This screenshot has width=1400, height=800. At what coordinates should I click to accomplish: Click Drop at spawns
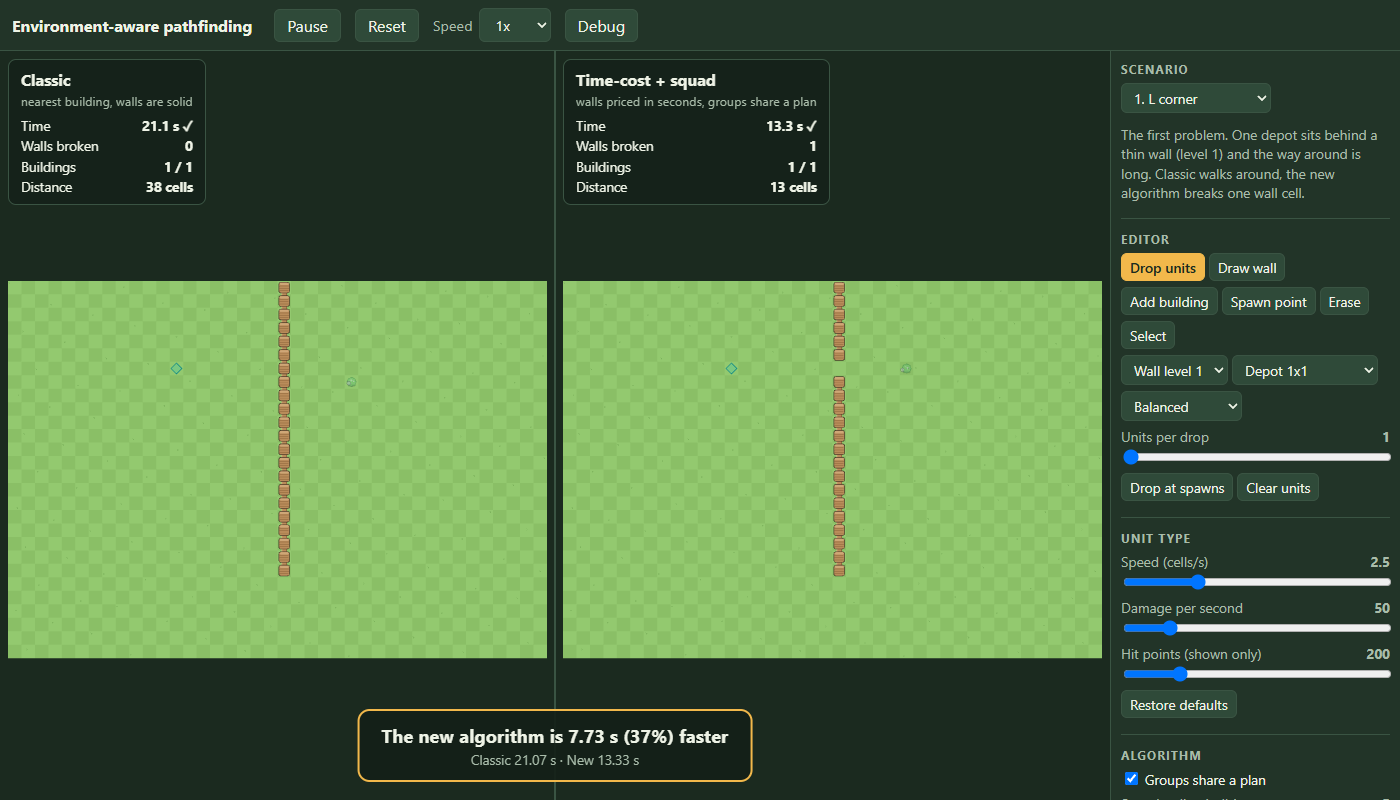1177,488
